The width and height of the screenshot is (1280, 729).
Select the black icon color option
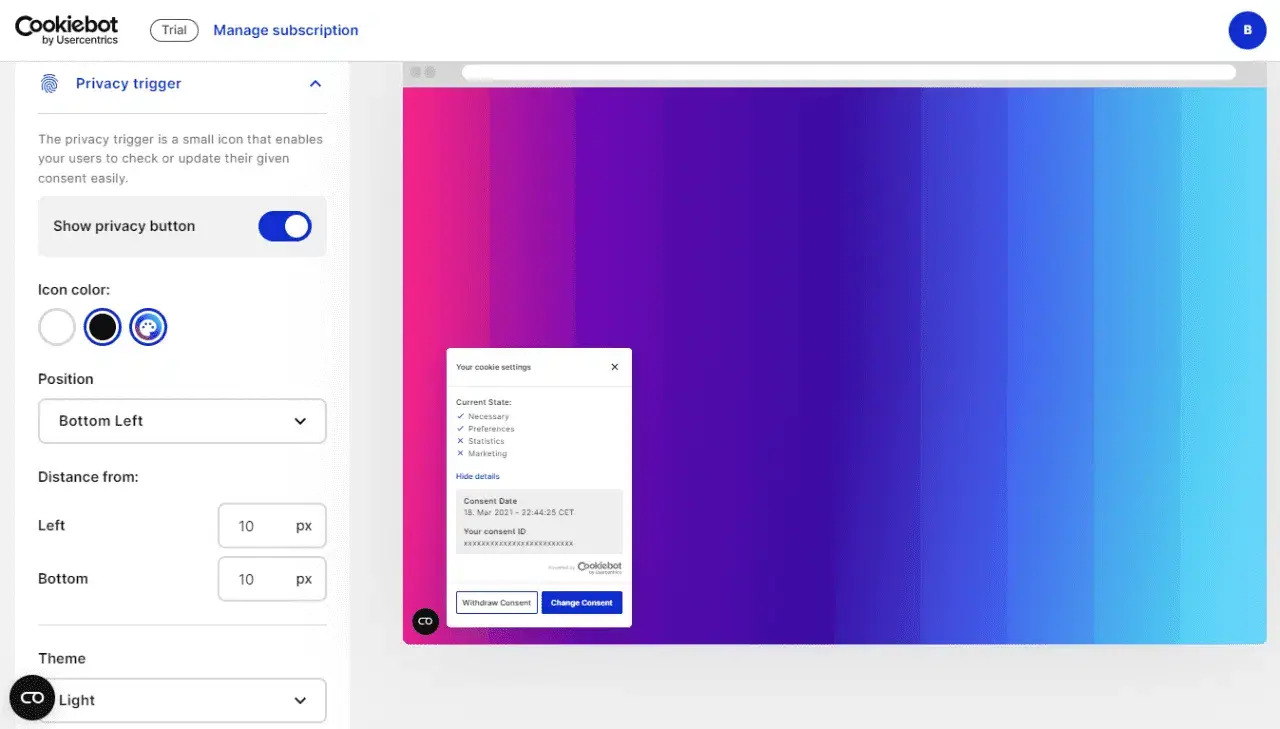point(102,326)
